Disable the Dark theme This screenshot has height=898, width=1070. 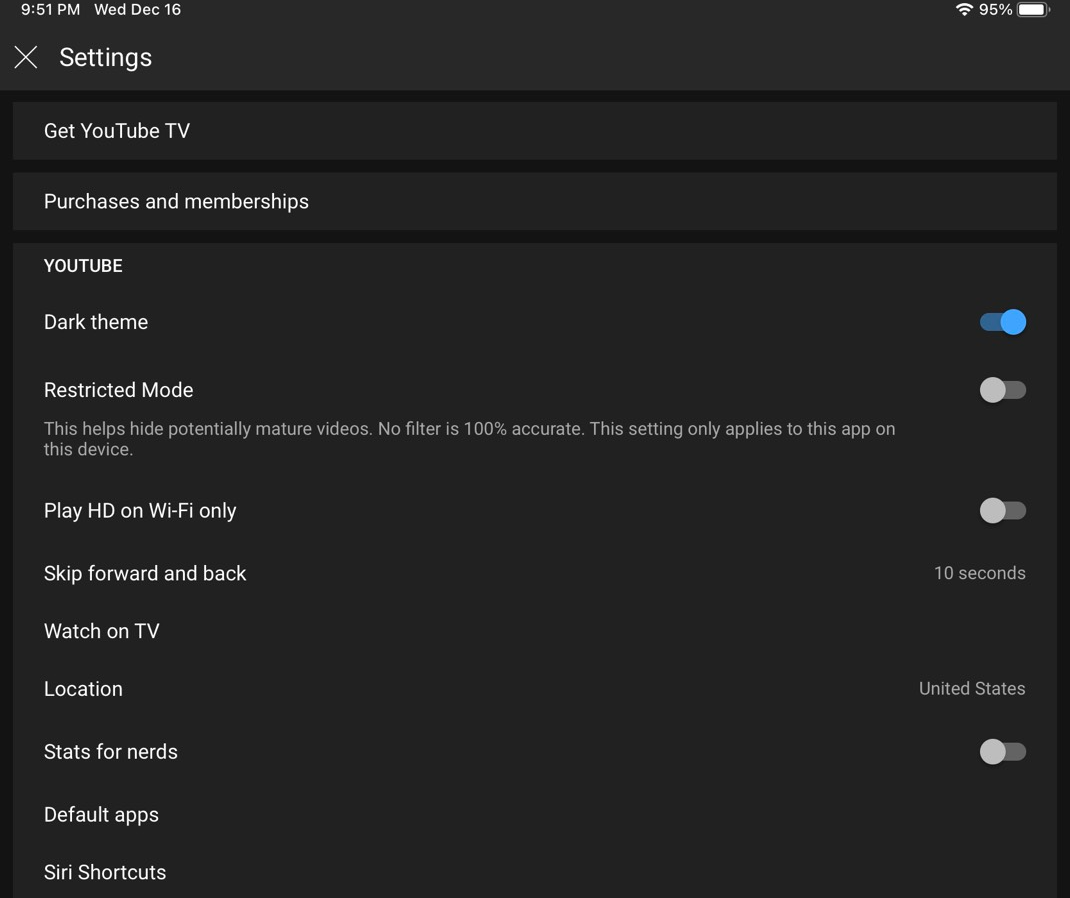1003,322
